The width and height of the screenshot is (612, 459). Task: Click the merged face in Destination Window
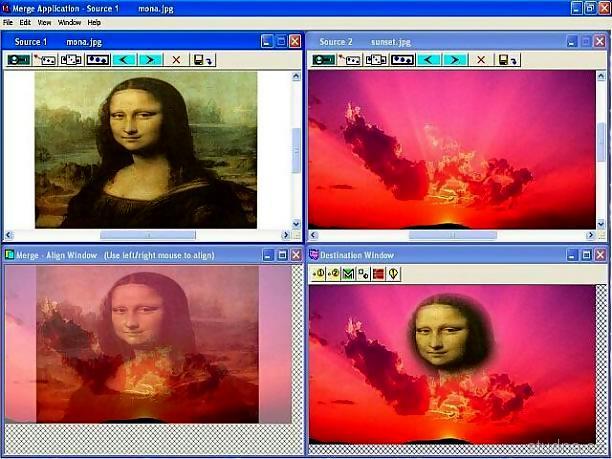point(449,334)
